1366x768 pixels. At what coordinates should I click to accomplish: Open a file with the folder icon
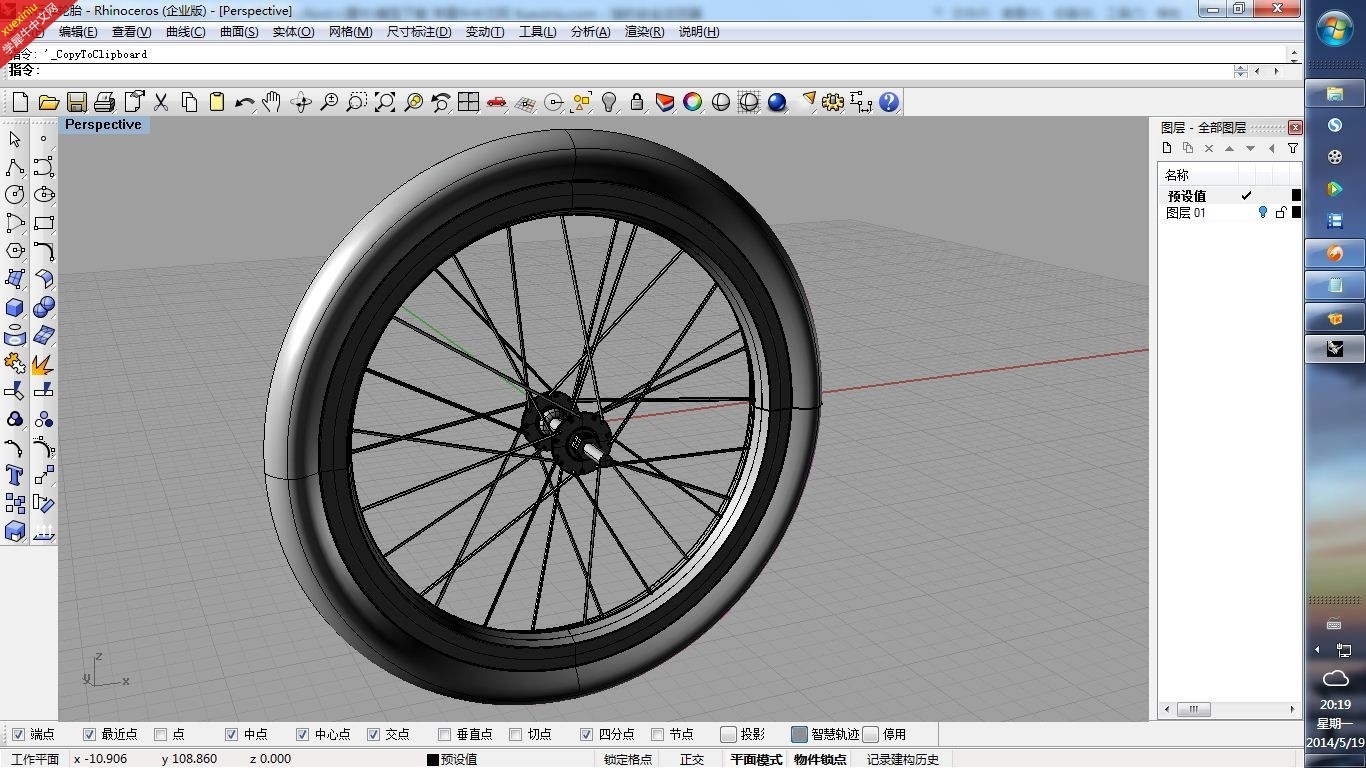pyautogui.click(x=48, y=102)
